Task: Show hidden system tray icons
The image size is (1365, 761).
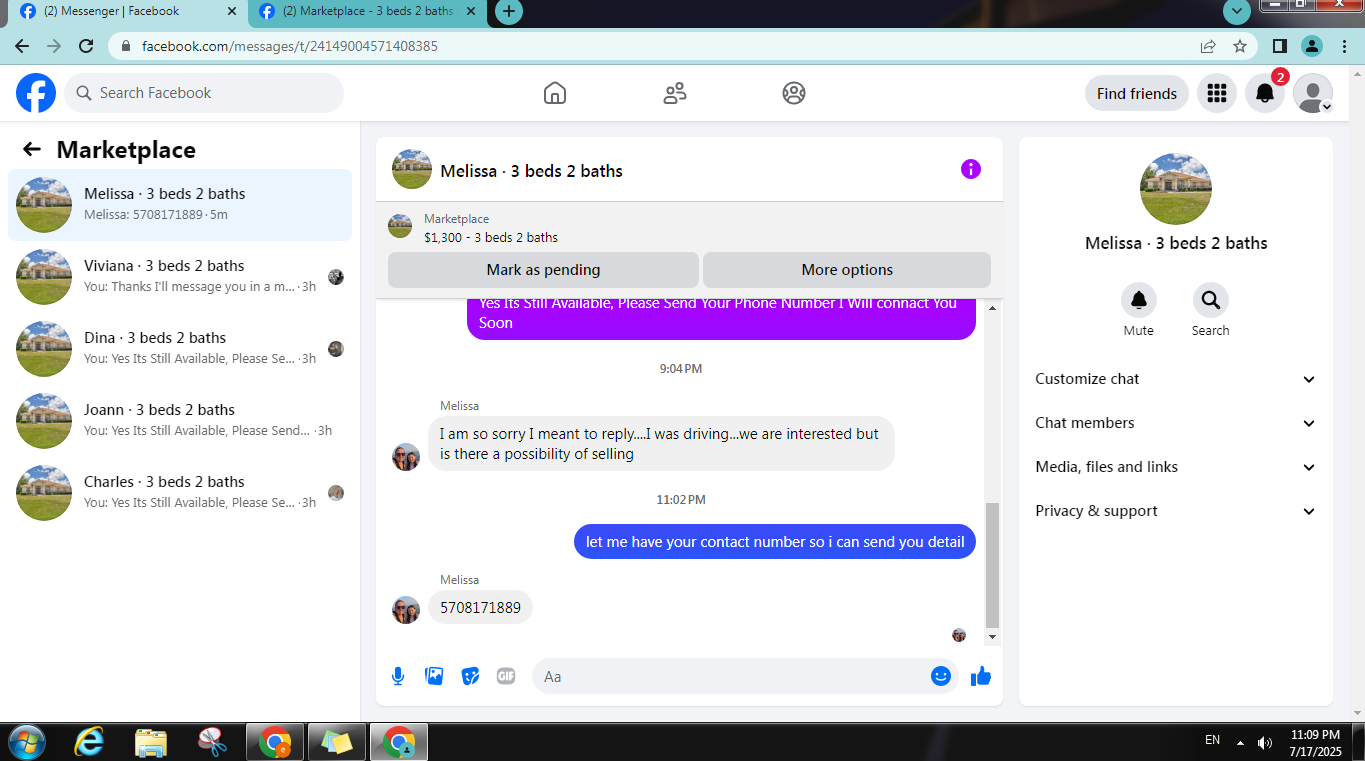Action: 1241,742
